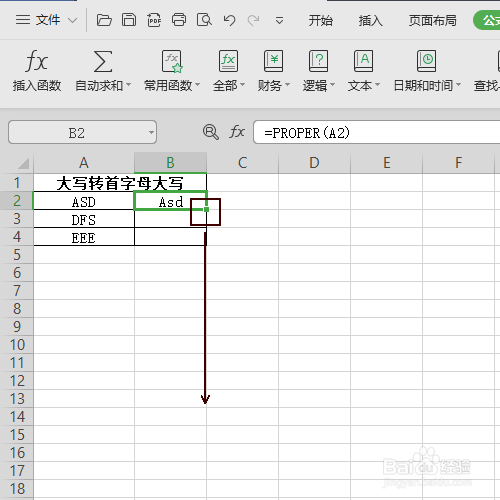Select column C header
The height and width of the screenshot is (500, 500).
242,163
